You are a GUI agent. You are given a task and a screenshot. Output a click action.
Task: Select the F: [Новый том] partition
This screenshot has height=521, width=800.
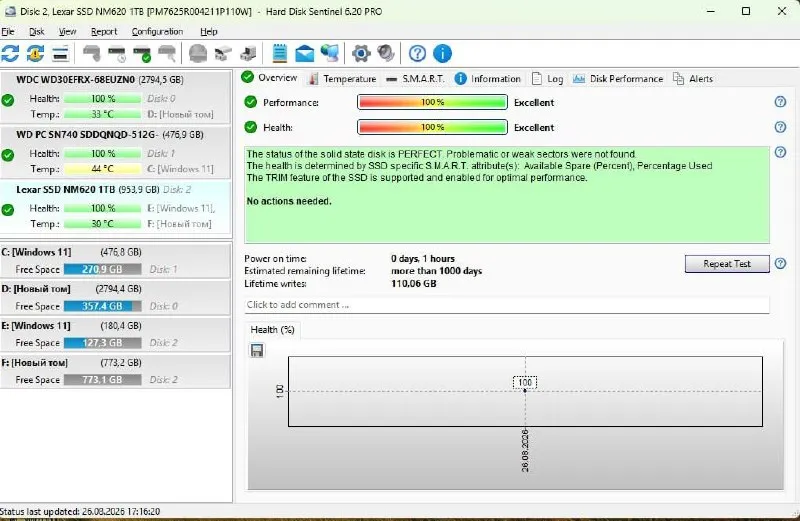coord(115,371)
